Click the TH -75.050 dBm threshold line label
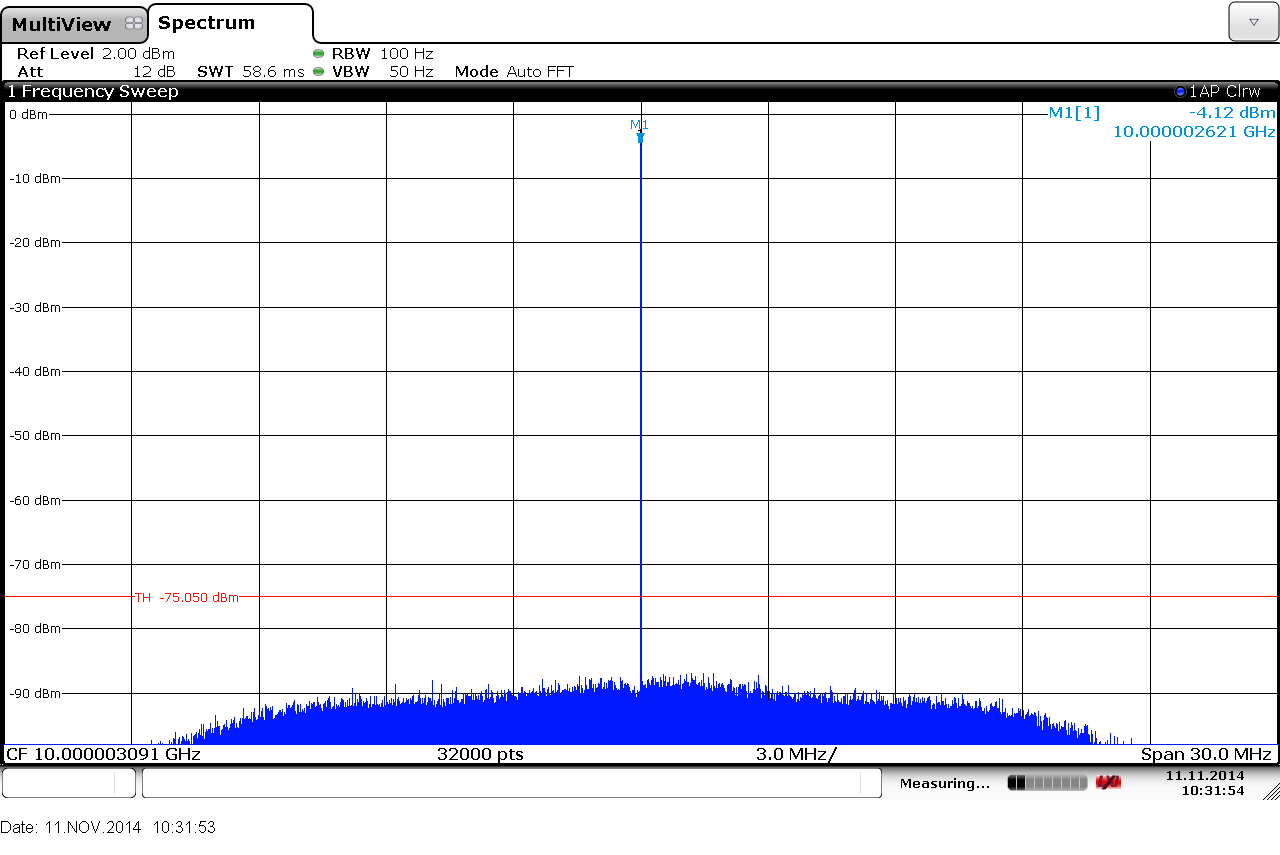 187,597
